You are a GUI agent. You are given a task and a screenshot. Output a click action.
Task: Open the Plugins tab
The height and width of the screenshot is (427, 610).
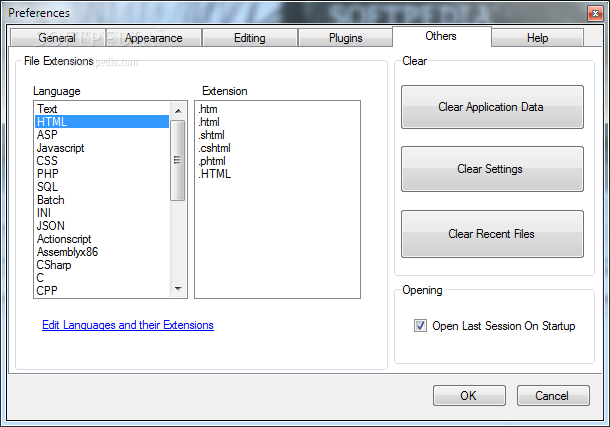(x=345, y=38)
